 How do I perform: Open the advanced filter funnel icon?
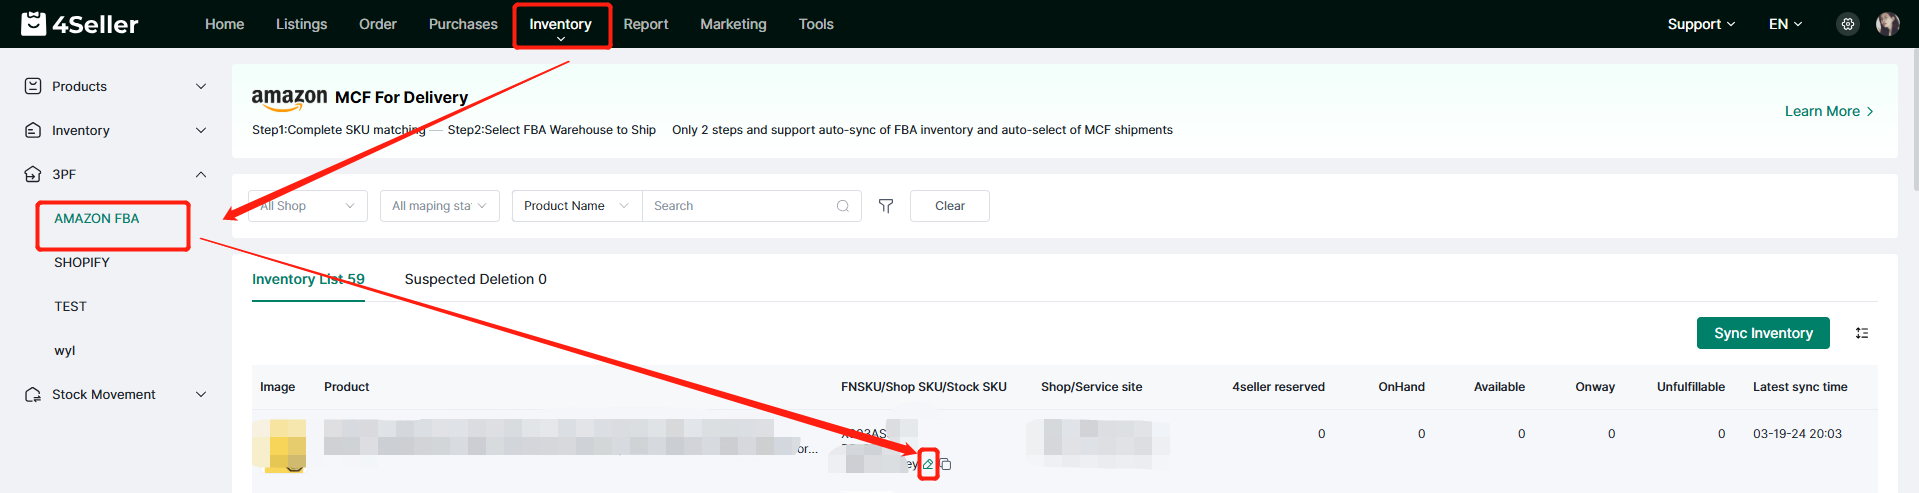tap(886, 206)
